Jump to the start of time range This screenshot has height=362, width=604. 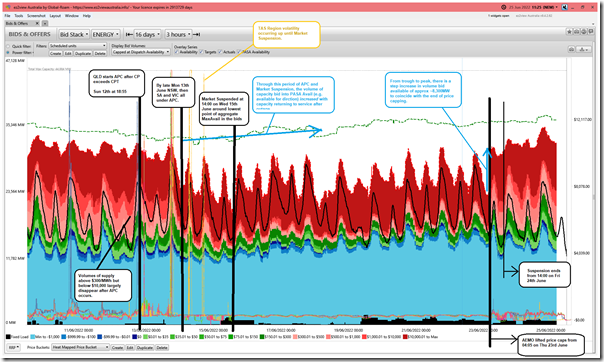click(x=129, y=34)
